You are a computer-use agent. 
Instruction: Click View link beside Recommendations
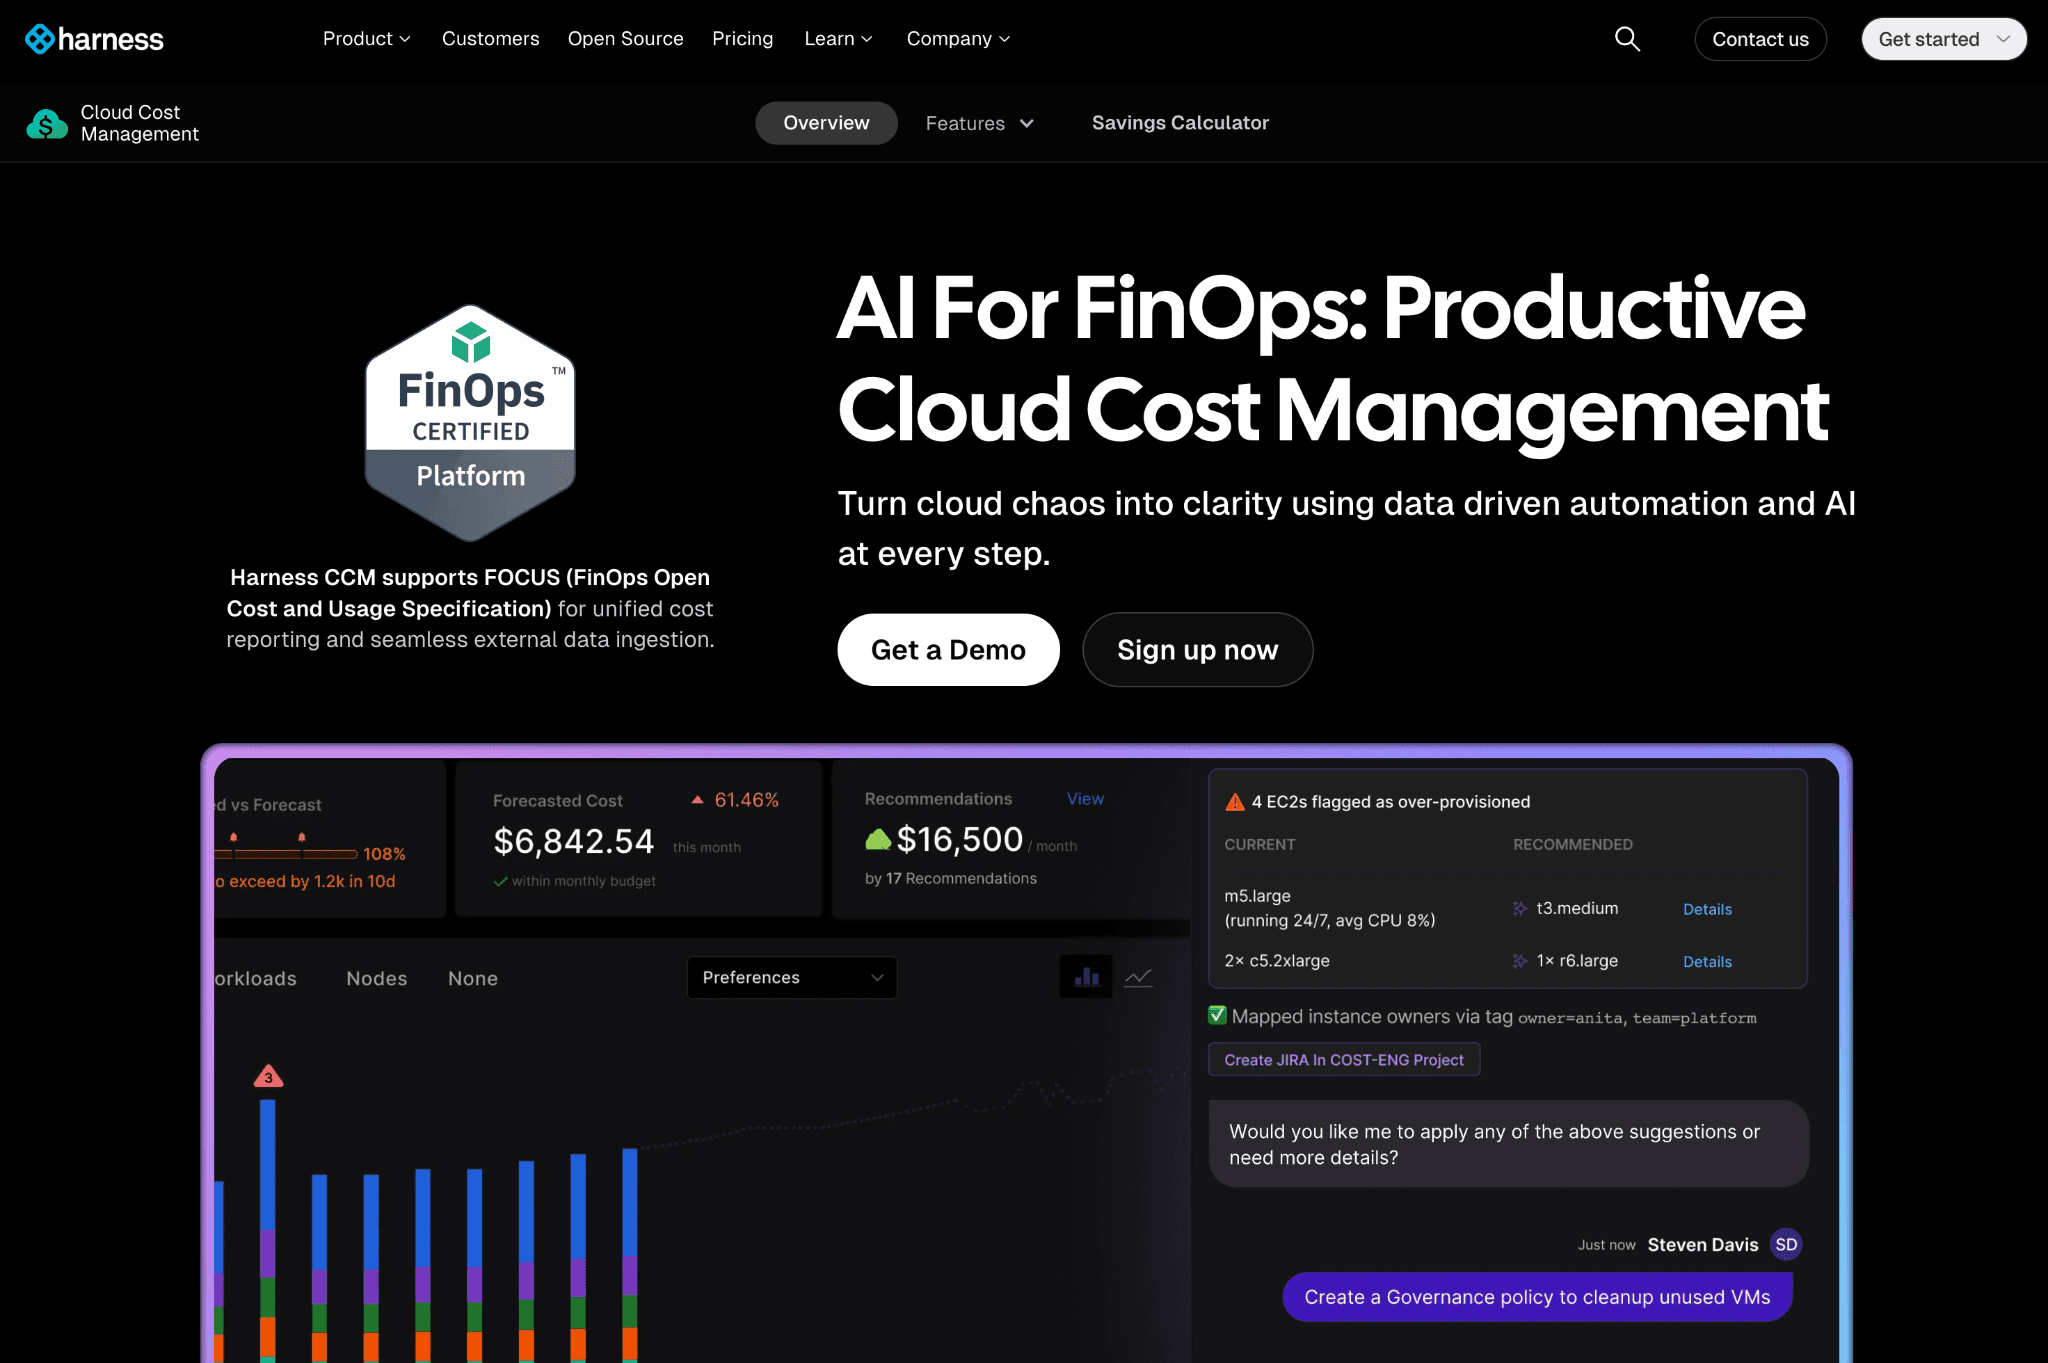(x=1085, y=799)
